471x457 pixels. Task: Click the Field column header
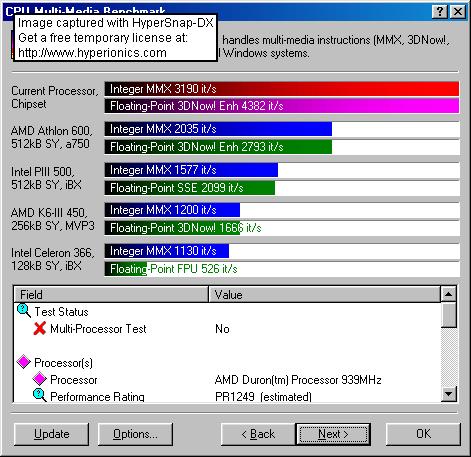[111, 294]
